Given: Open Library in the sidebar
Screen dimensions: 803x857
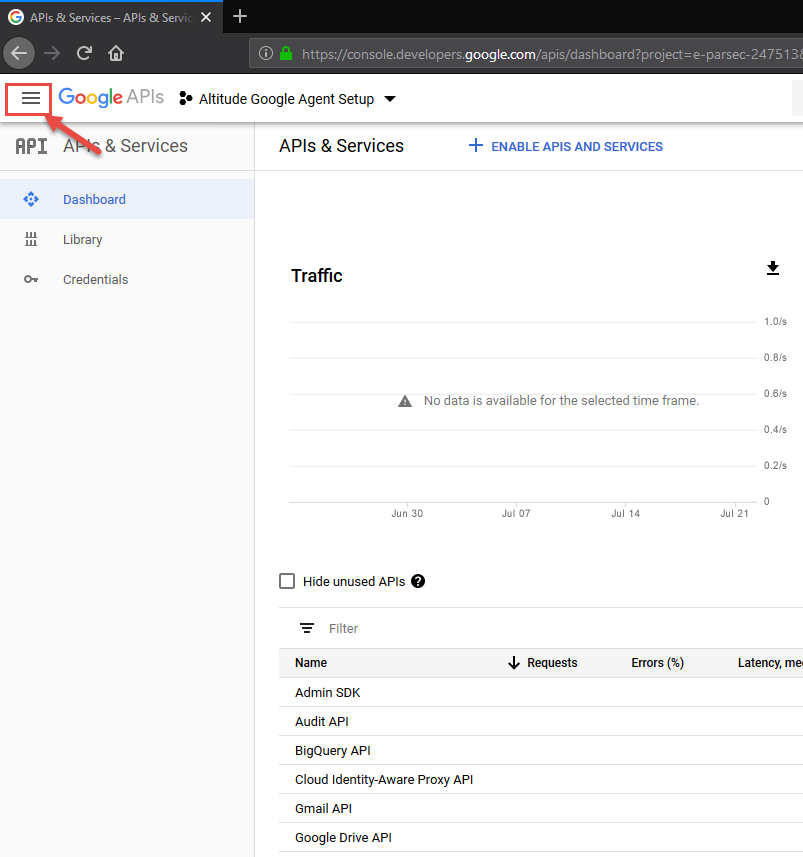Looking at the screenshot, I should 82,239.
